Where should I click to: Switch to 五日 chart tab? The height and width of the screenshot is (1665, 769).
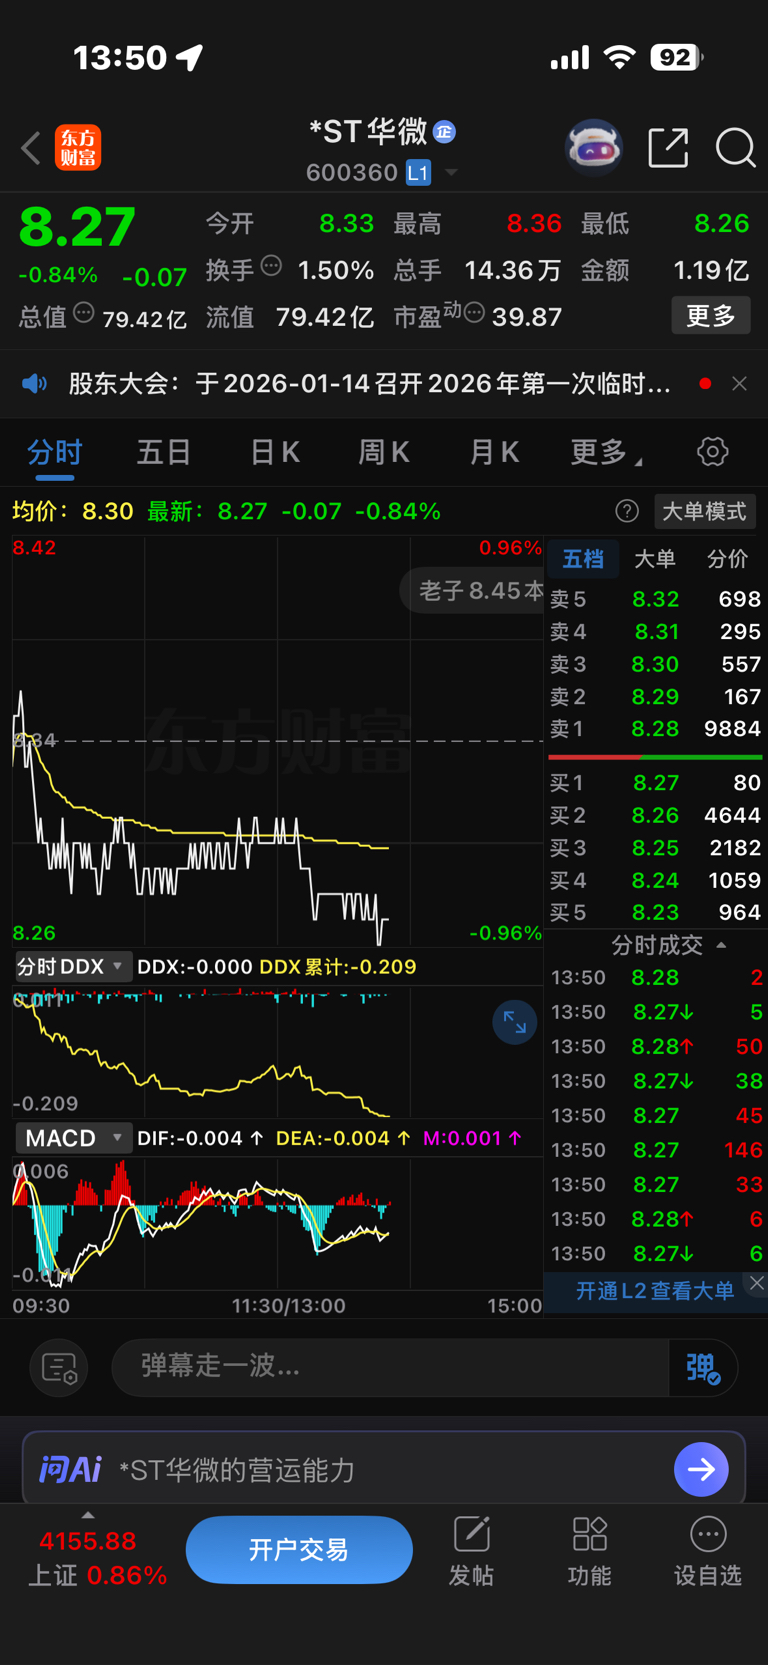pyautogui.click(x=164, y=452)
